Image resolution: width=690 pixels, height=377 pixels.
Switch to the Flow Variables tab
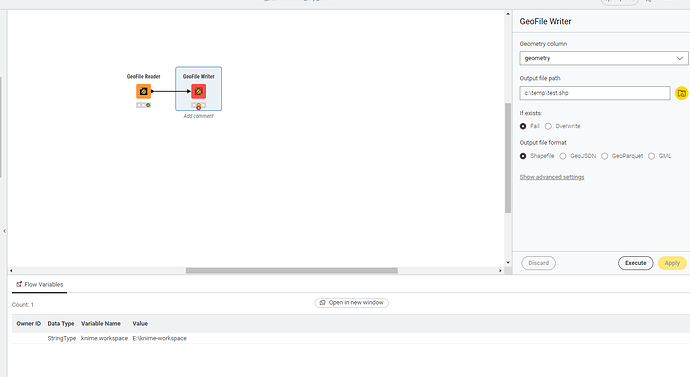tap(40, 285)
